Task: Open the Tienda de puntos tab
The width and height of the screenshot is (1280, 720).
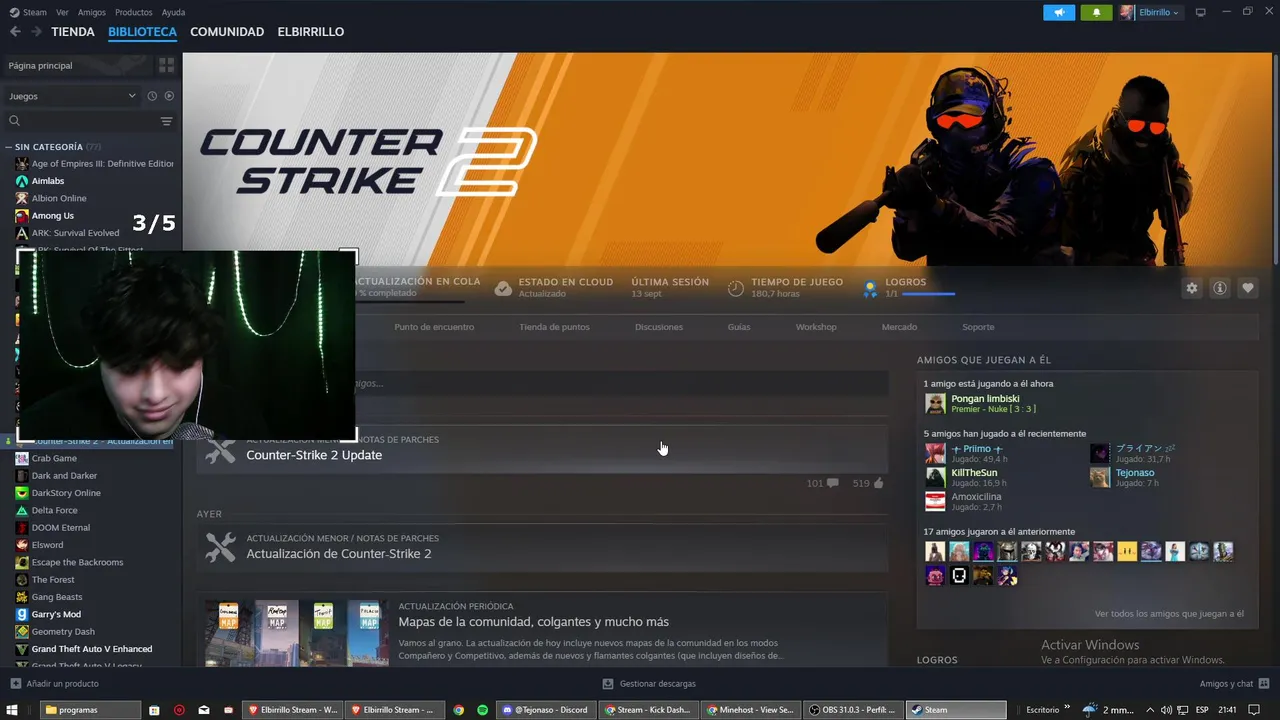Action: pyautogui.click(x=554, y=327)
